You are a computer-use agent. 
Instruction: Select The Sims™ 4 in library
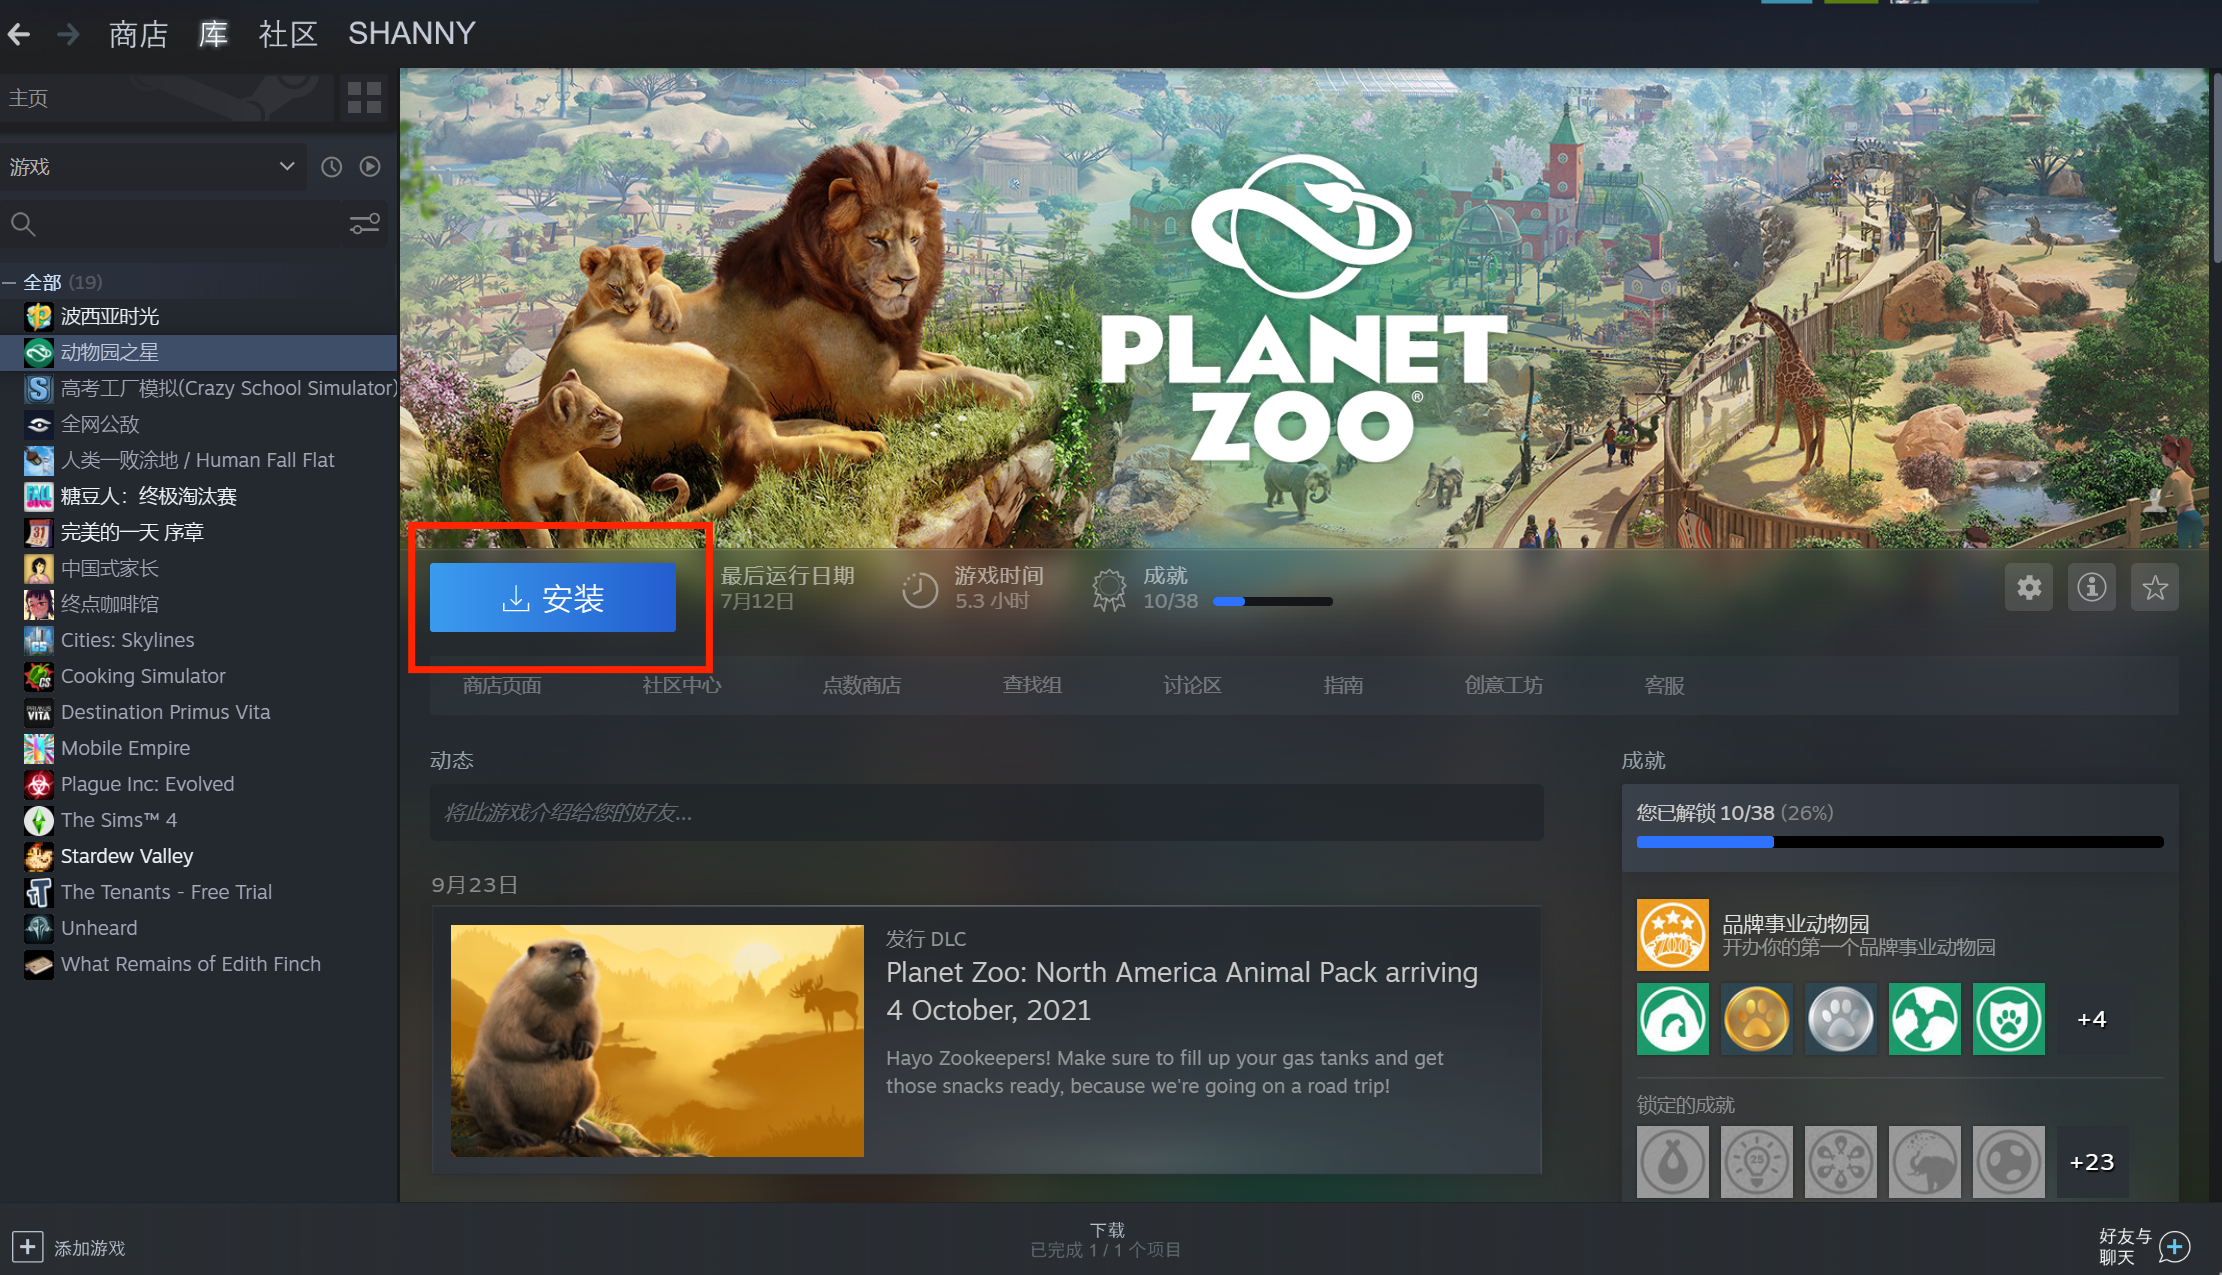199,820
